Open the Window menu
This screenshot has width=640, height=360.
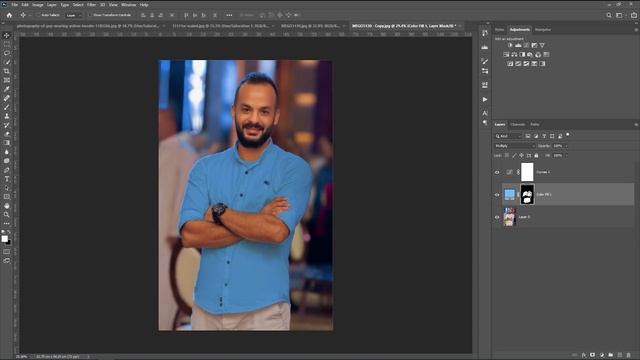129,5
